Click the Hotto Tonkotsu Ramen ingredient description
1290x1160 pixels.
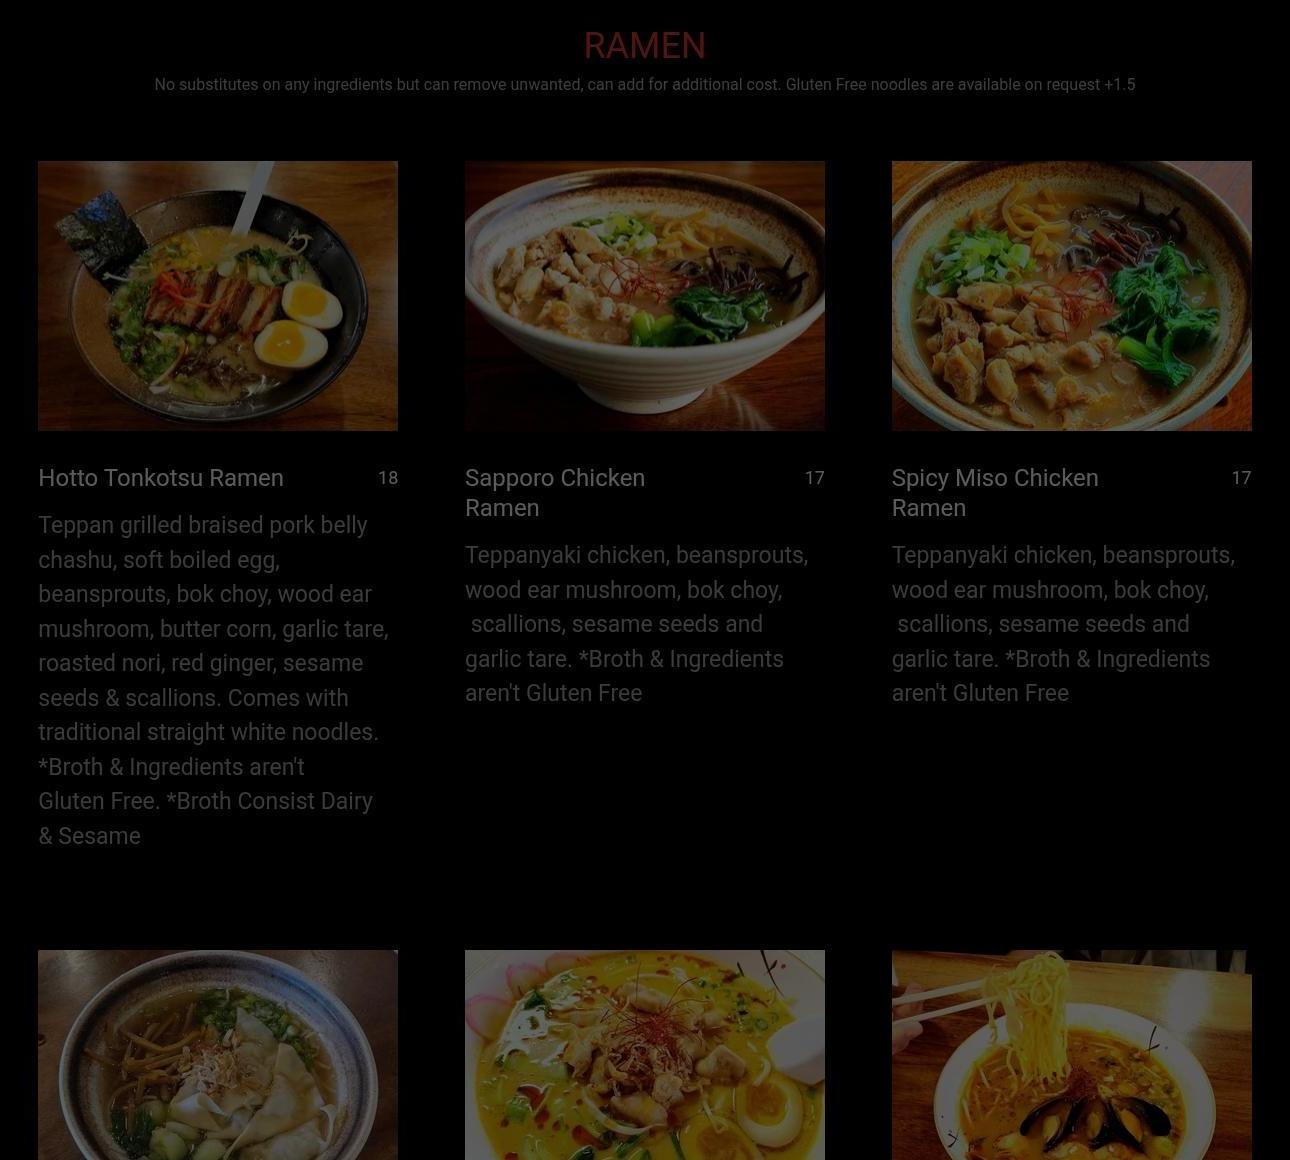pos(214,680)
